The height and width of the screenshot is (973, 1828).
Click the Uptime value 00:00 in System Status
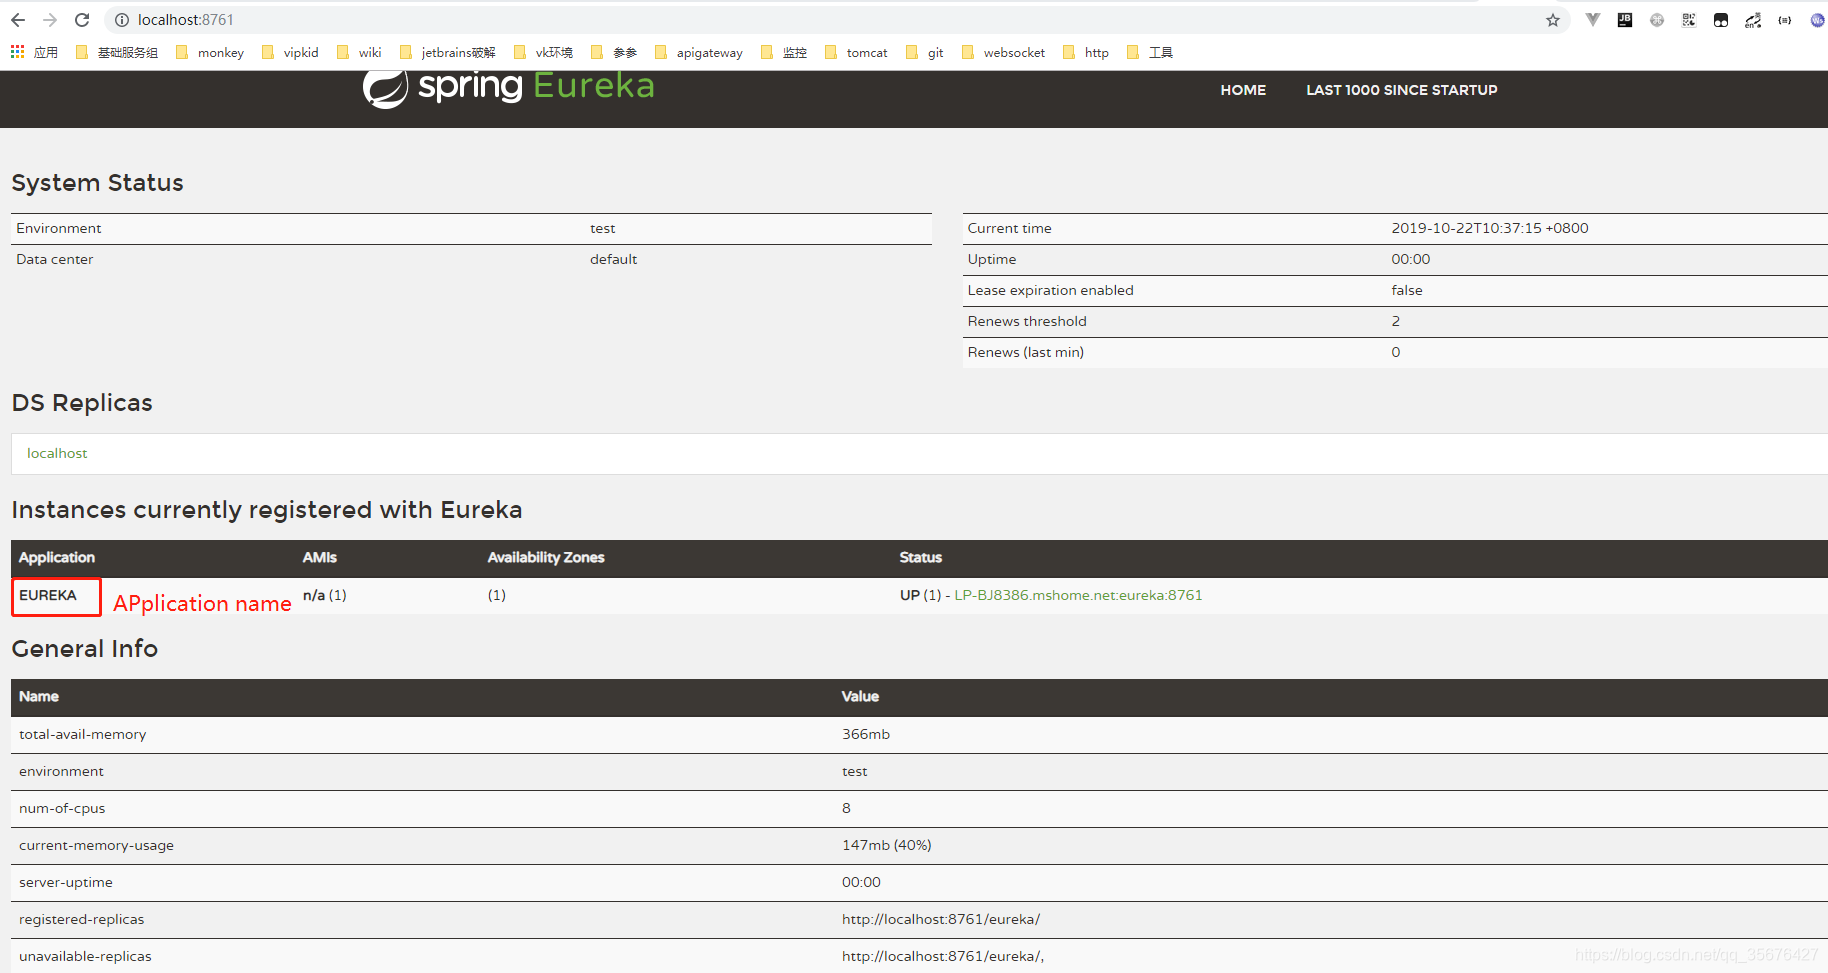coord(1411,259)
